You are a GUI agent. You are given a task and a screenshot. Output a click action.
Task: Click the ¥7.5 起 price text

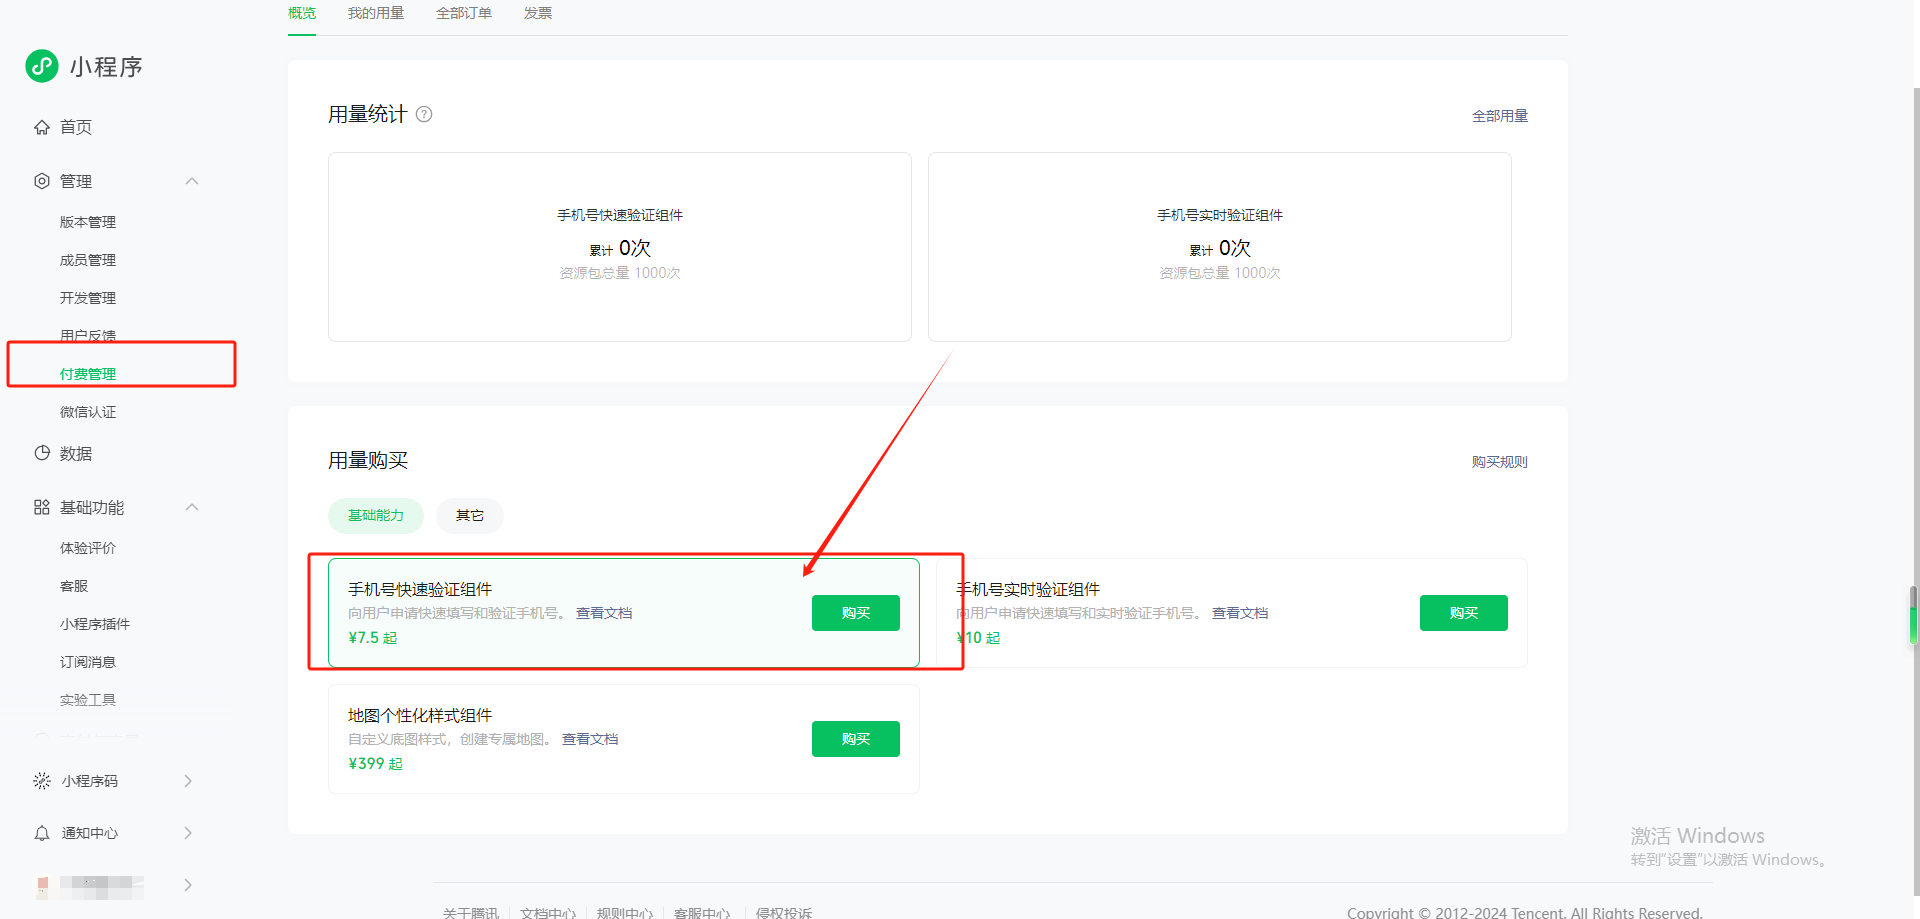pos(373,638)
